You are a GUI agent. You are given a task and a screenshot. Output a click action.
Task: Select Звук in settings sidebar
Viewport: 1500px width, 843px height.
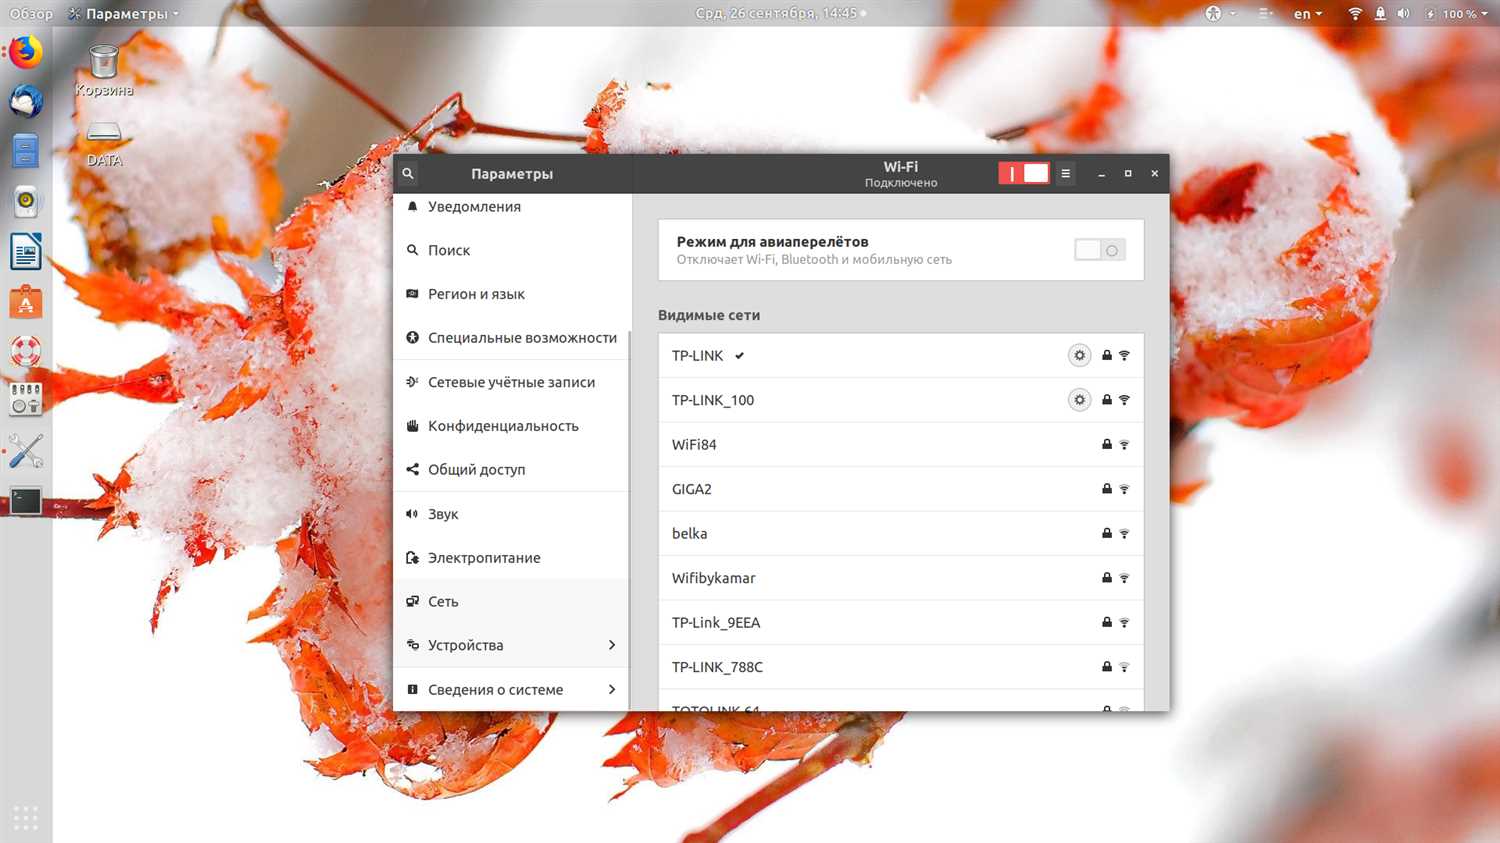point(511,514)
